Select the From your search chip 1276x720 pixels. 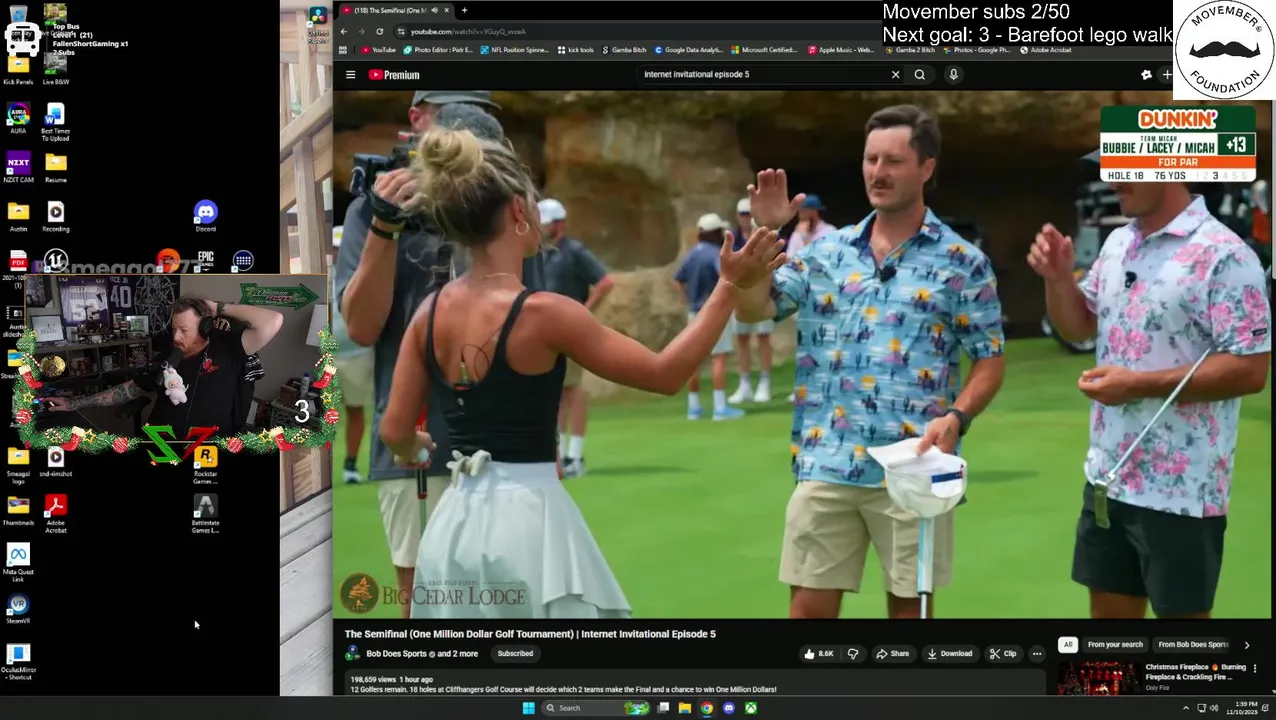(x=1114, y=645)
